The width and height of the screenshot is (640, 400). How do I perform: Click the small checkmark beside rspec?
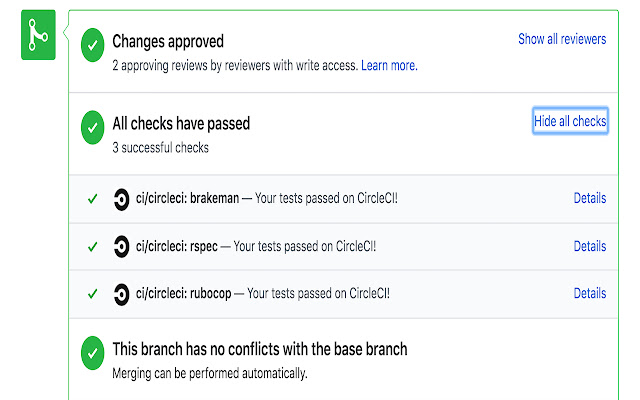tap(92, 246)
